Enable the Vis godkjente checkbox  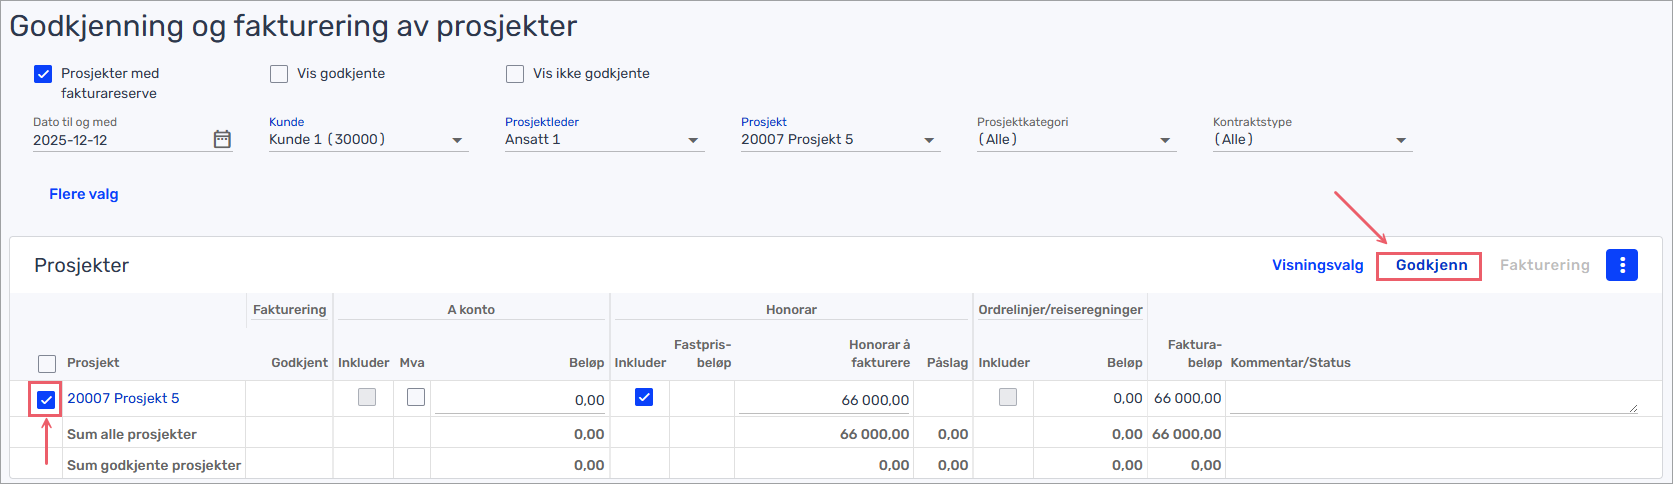click(279, 74)
